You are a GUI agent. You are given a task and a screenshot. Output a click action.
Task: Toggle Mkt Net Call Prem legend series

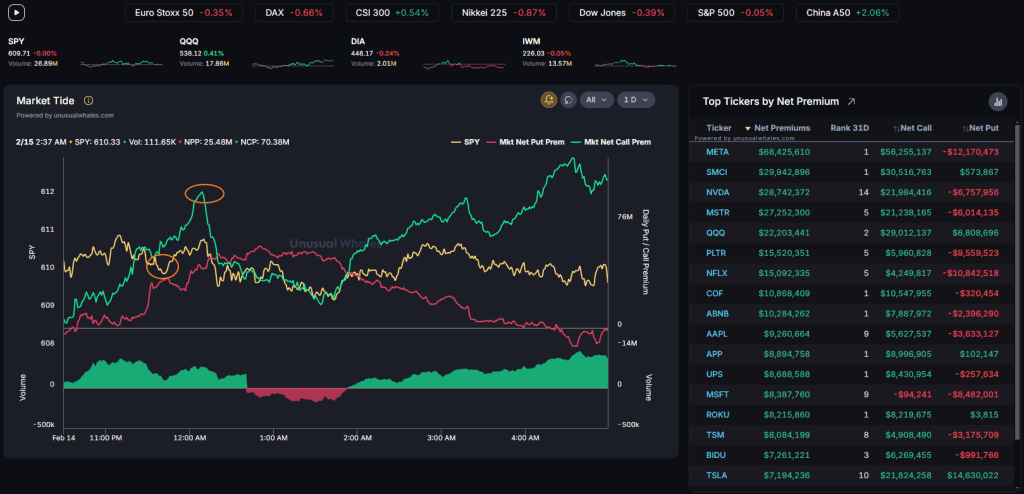[x=610, y=142]
